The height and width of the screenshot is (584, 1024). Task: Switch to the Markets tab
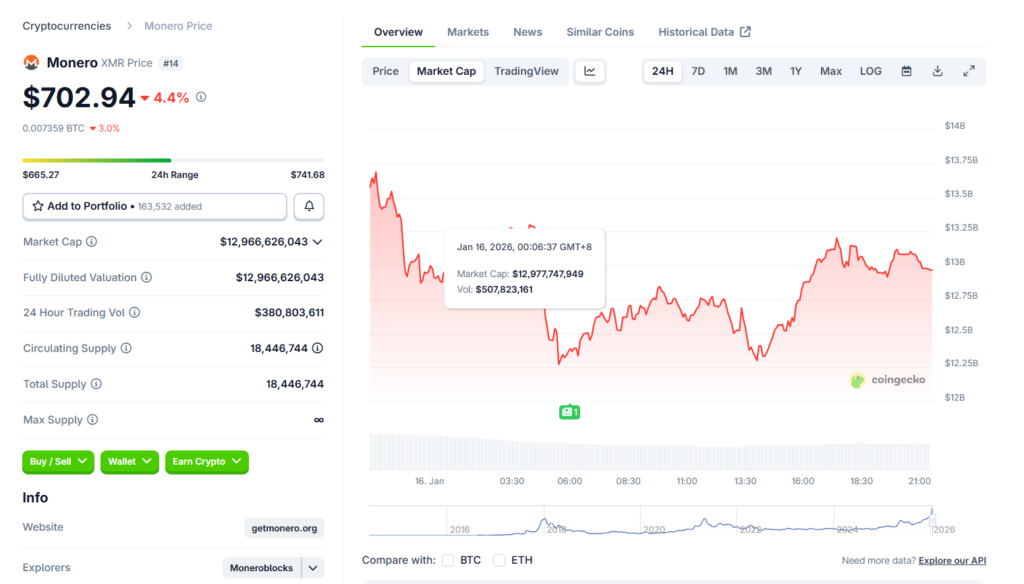[x=468, y=32]
